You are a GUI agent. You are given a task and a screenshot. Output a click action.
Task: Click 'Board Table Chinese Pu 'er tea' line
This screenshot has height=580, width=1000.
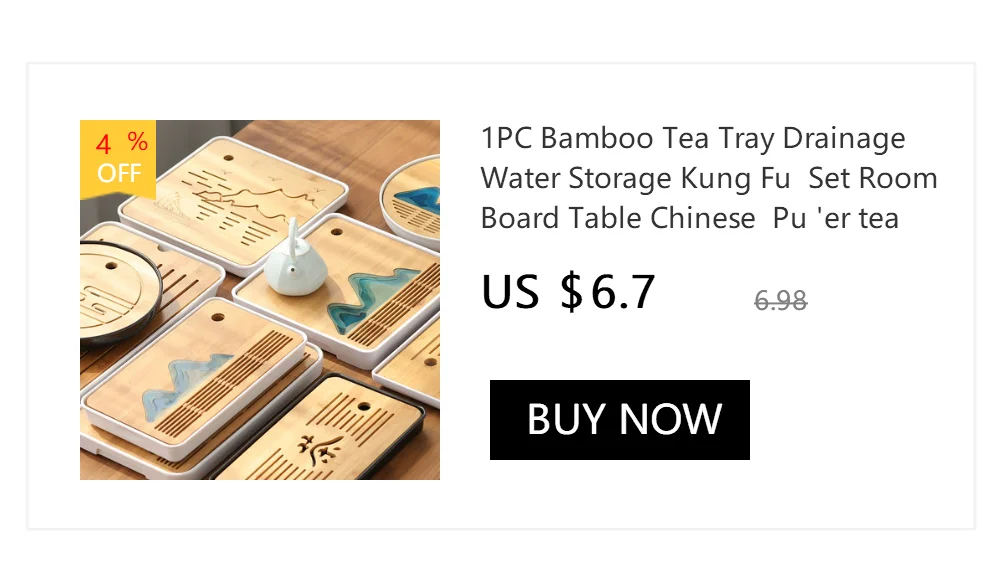coord(690,219)
